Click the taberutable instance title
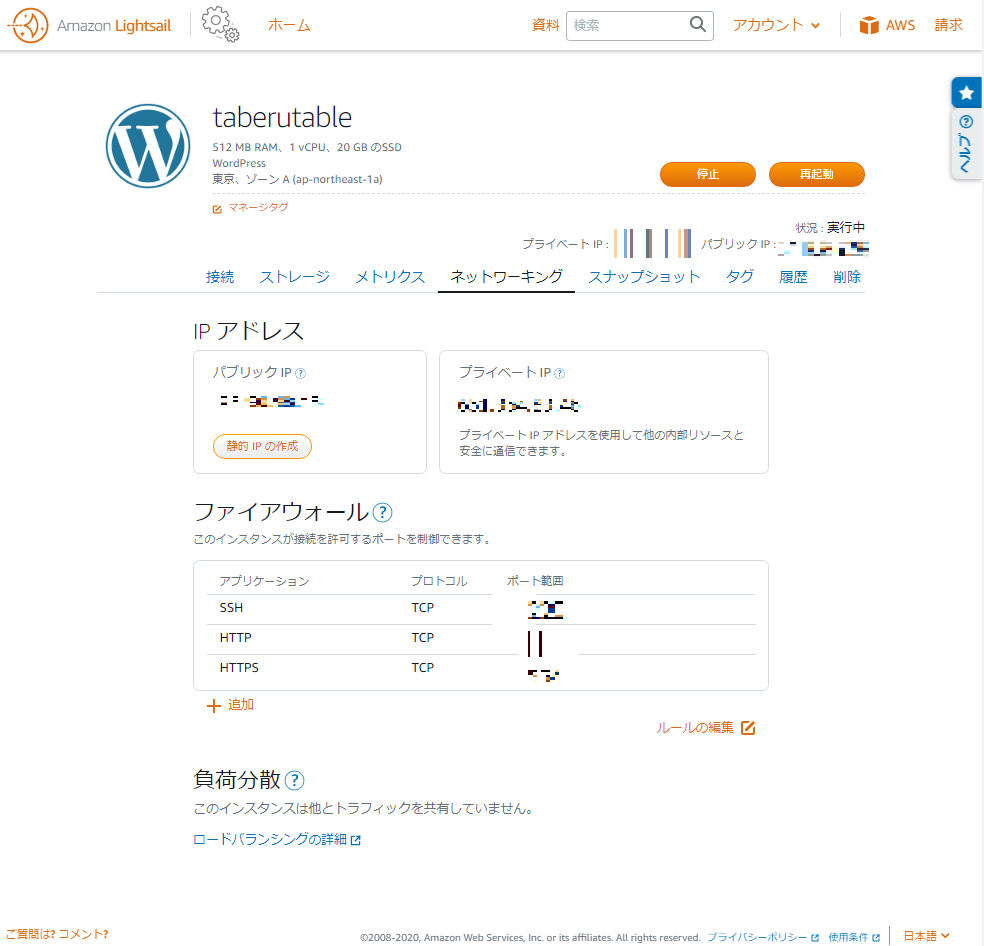The width and height of the screenshot is (984, 946). (282, 117)
